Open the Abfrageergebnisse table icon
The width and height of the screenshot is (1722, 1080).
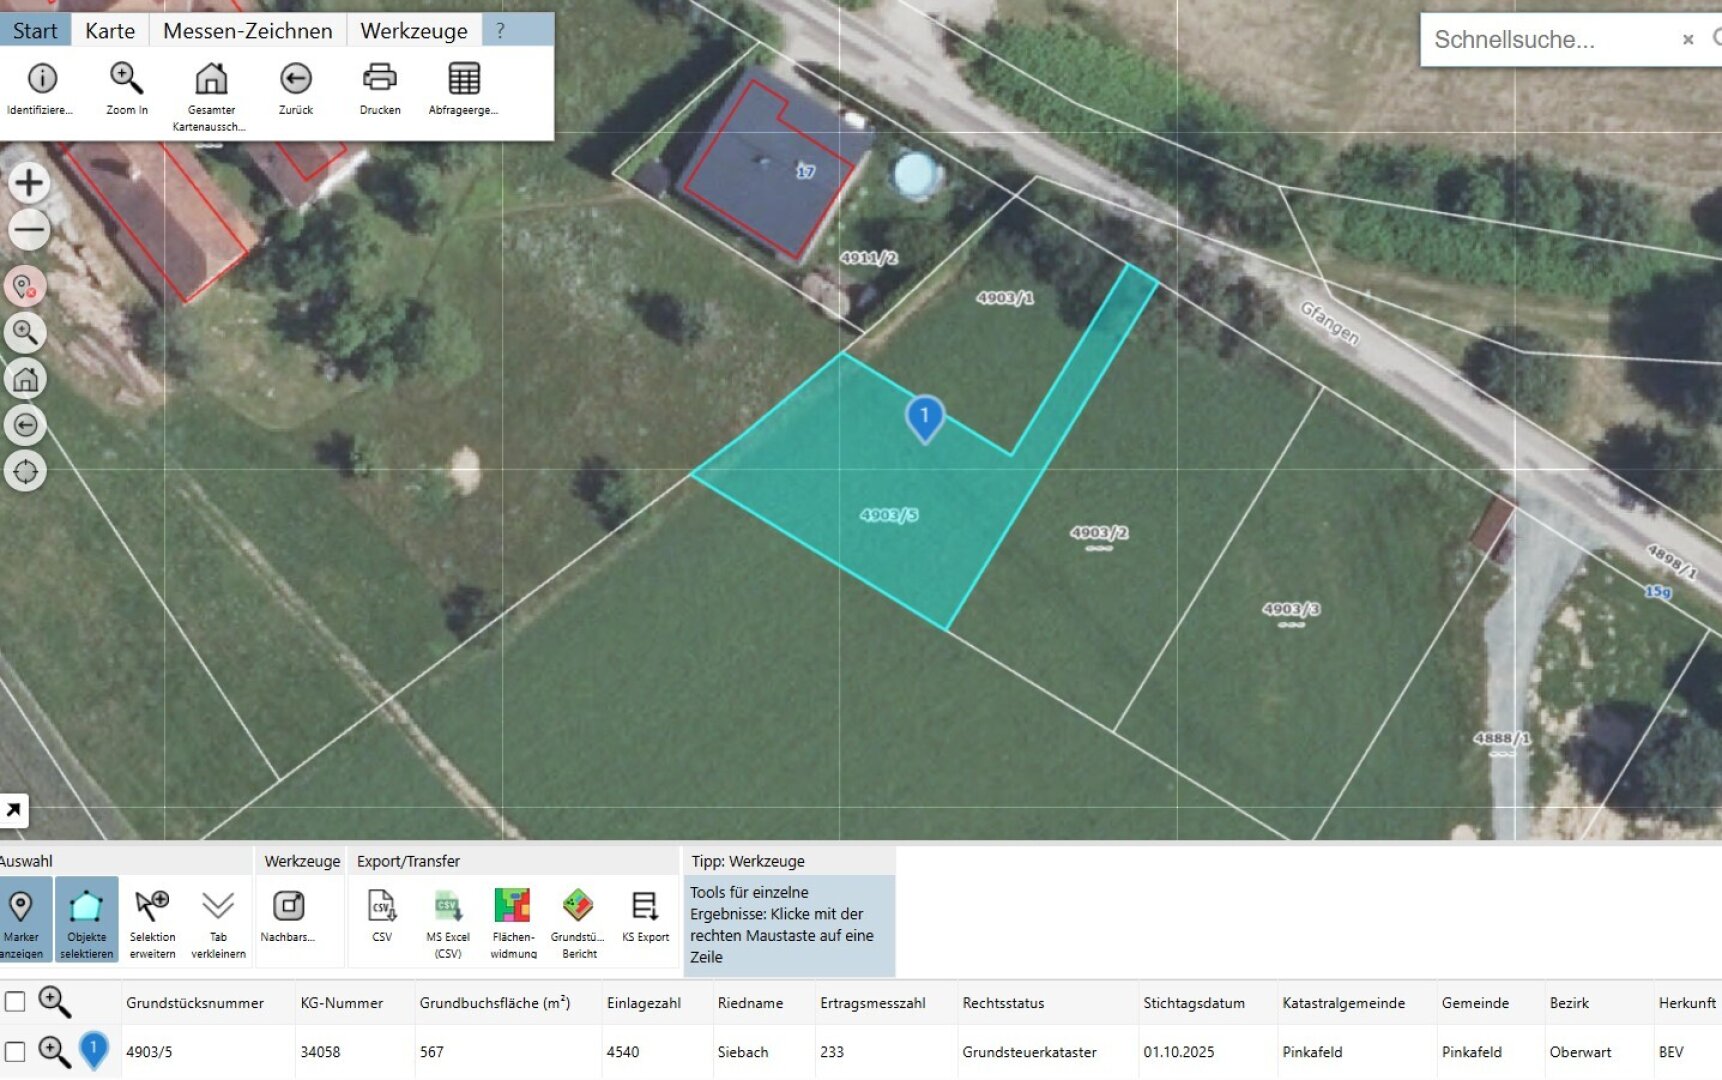pos(463,80)
